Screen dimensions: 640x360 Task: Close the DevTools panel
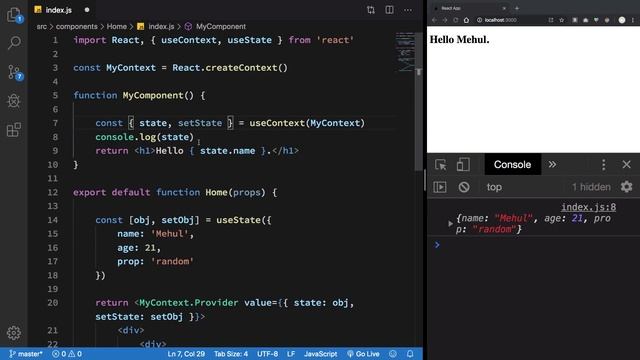point(627,164)
